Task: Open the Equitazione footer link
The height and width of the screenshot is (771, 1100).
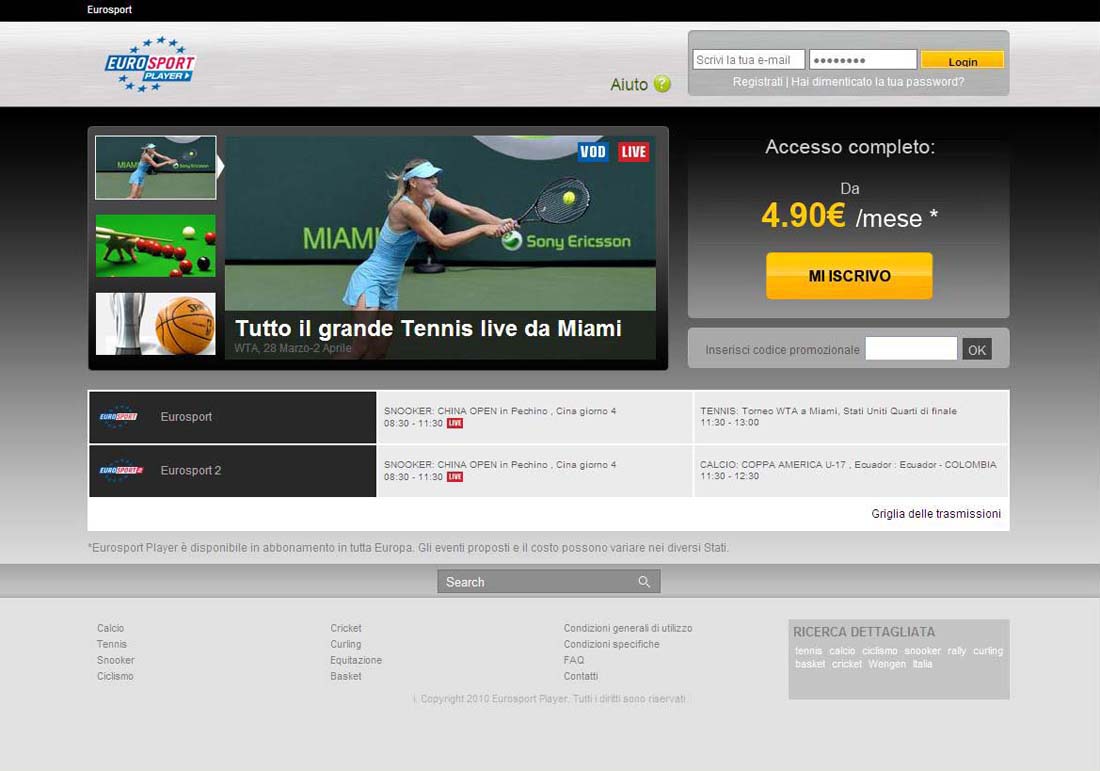Action: [356, 660]
